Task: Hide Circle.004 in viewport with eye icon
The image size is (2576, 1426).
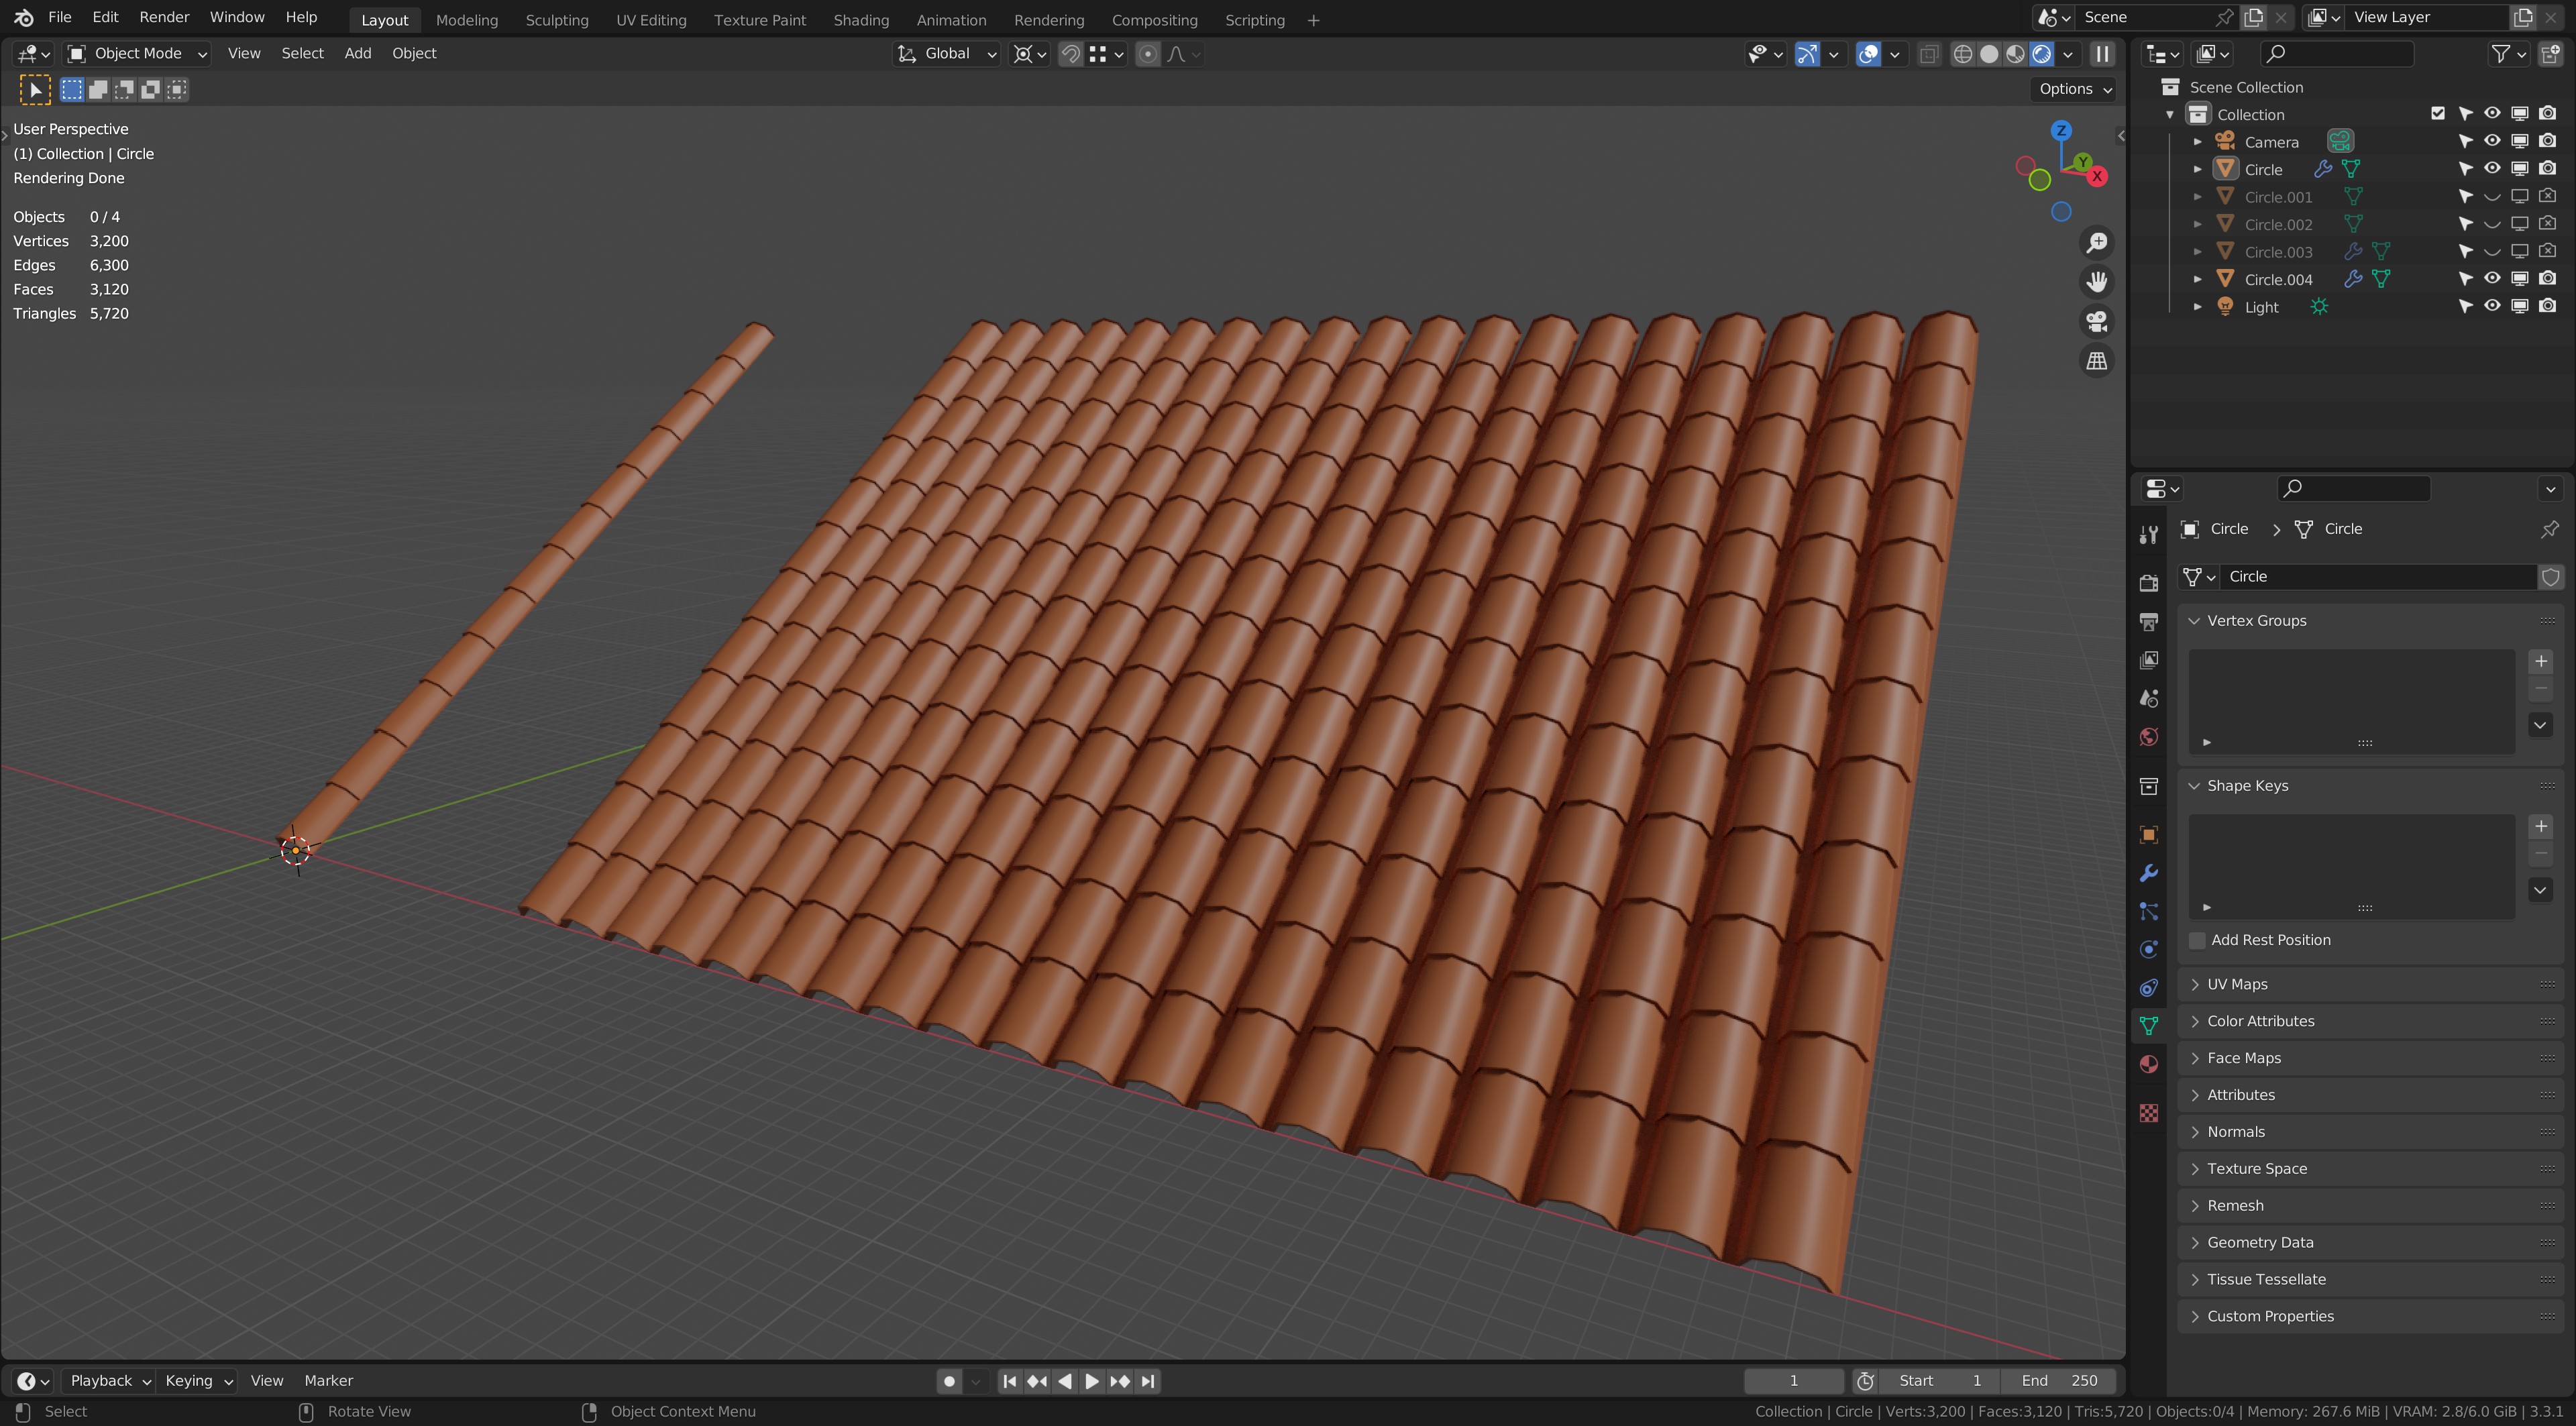Action: (2492, 279)
